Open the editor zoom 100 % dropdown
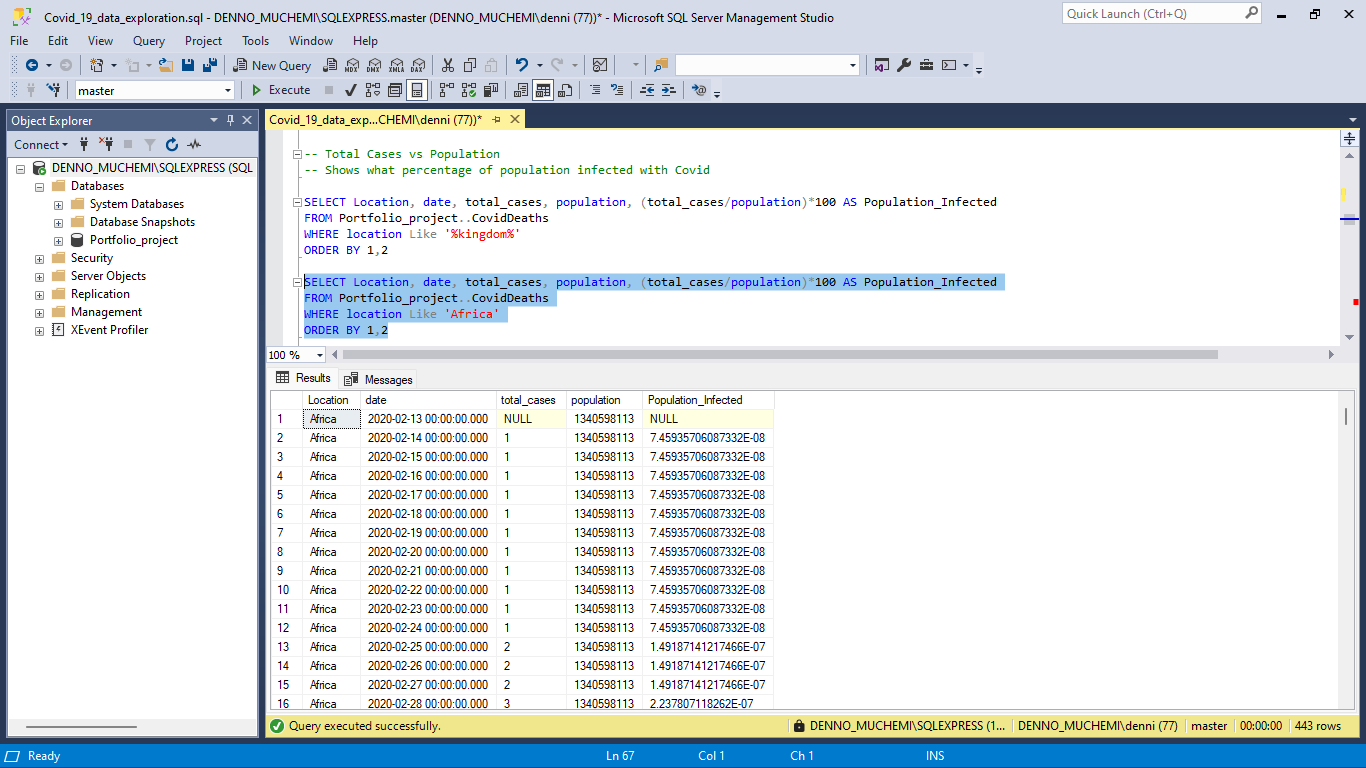Image resolution: width=1366 pixels, height=768 pixels. 320,355
